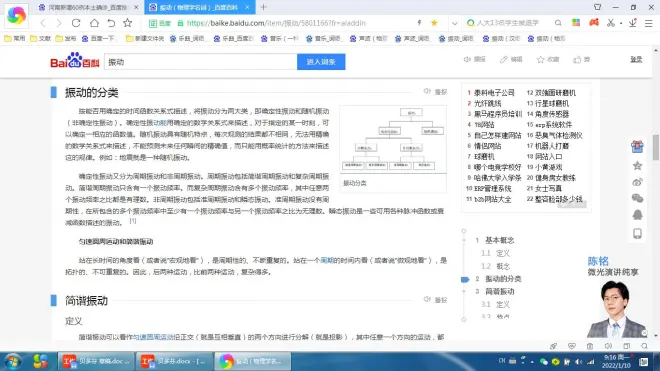Open the 泰科电子公司 sidebar link
The height and width of the screenshot is (371, 660).
[494, 93]
